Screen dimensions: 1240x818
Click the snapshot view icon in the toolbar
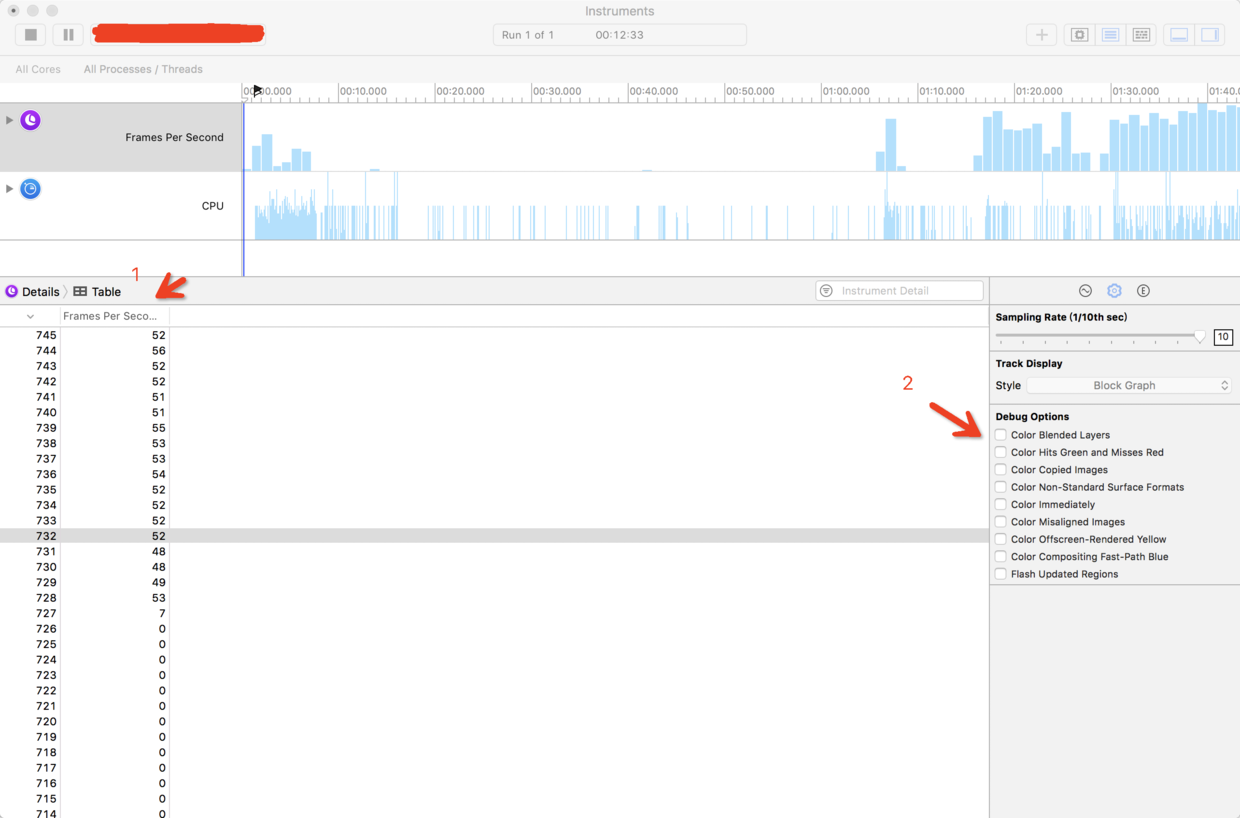pyautogui.click(x=1080, y=35)
